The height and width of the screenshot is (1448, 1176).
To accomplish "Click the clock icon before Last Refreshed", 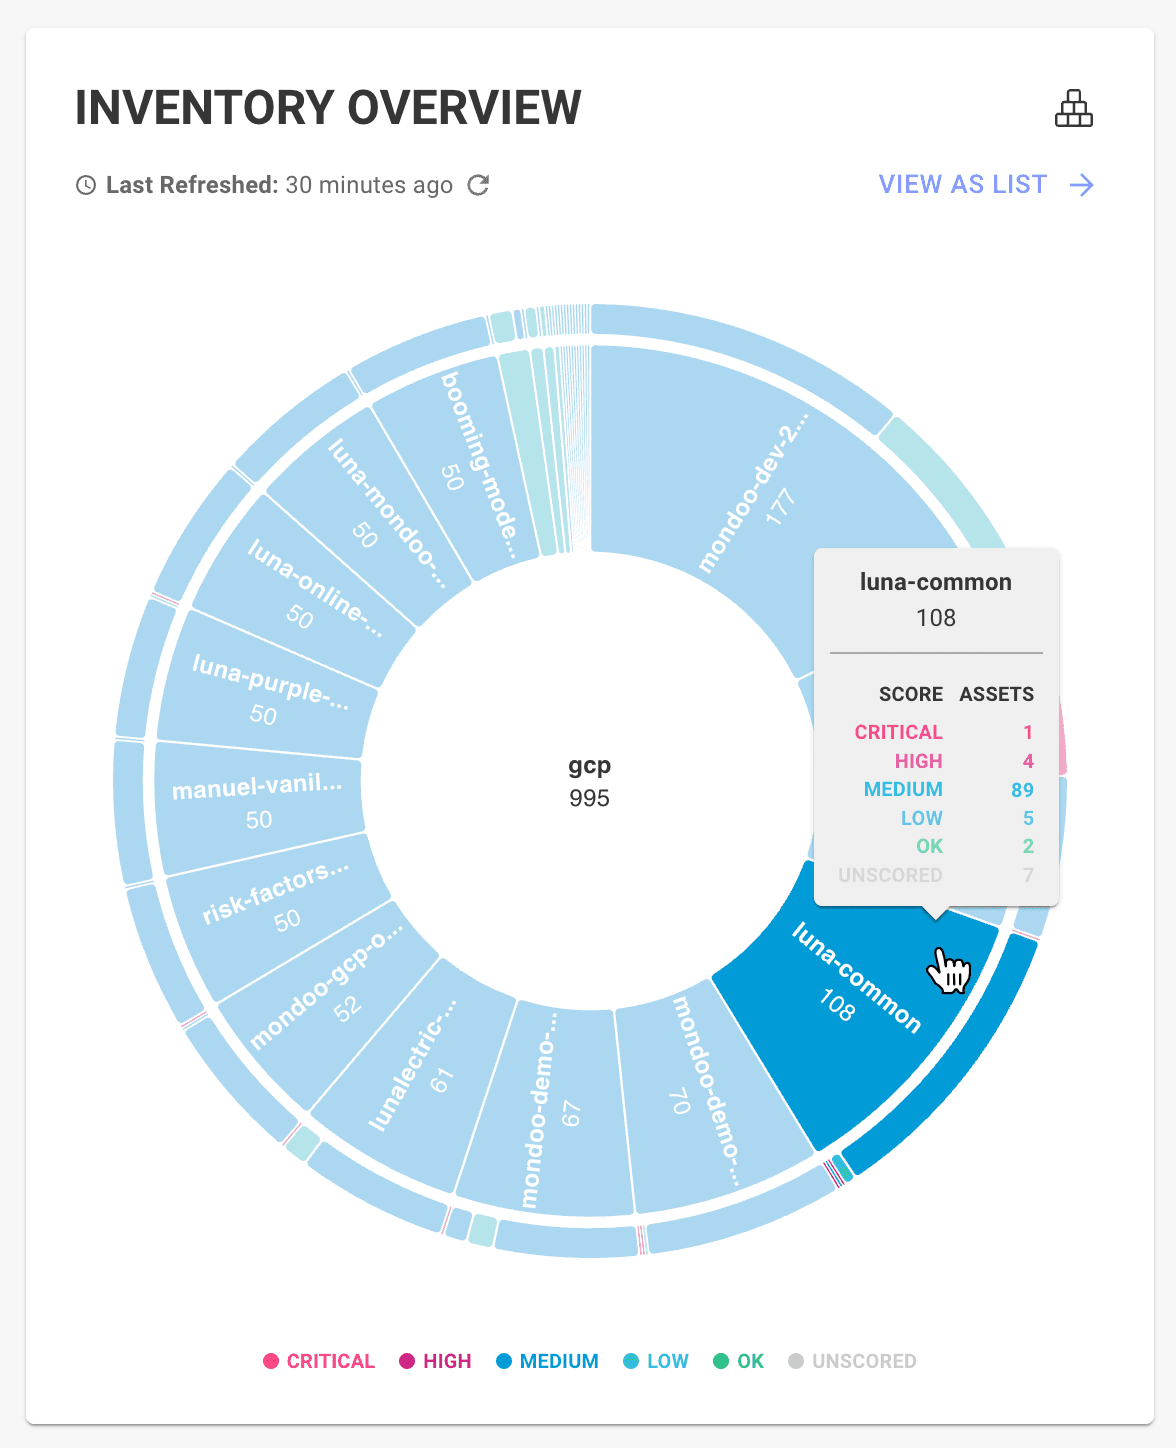I will [x=86, y=185].
